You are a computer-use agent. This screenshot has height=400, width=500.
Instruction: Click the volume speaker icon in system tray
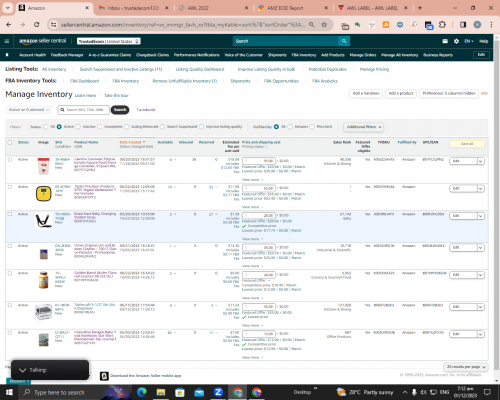tap(423, 392)
